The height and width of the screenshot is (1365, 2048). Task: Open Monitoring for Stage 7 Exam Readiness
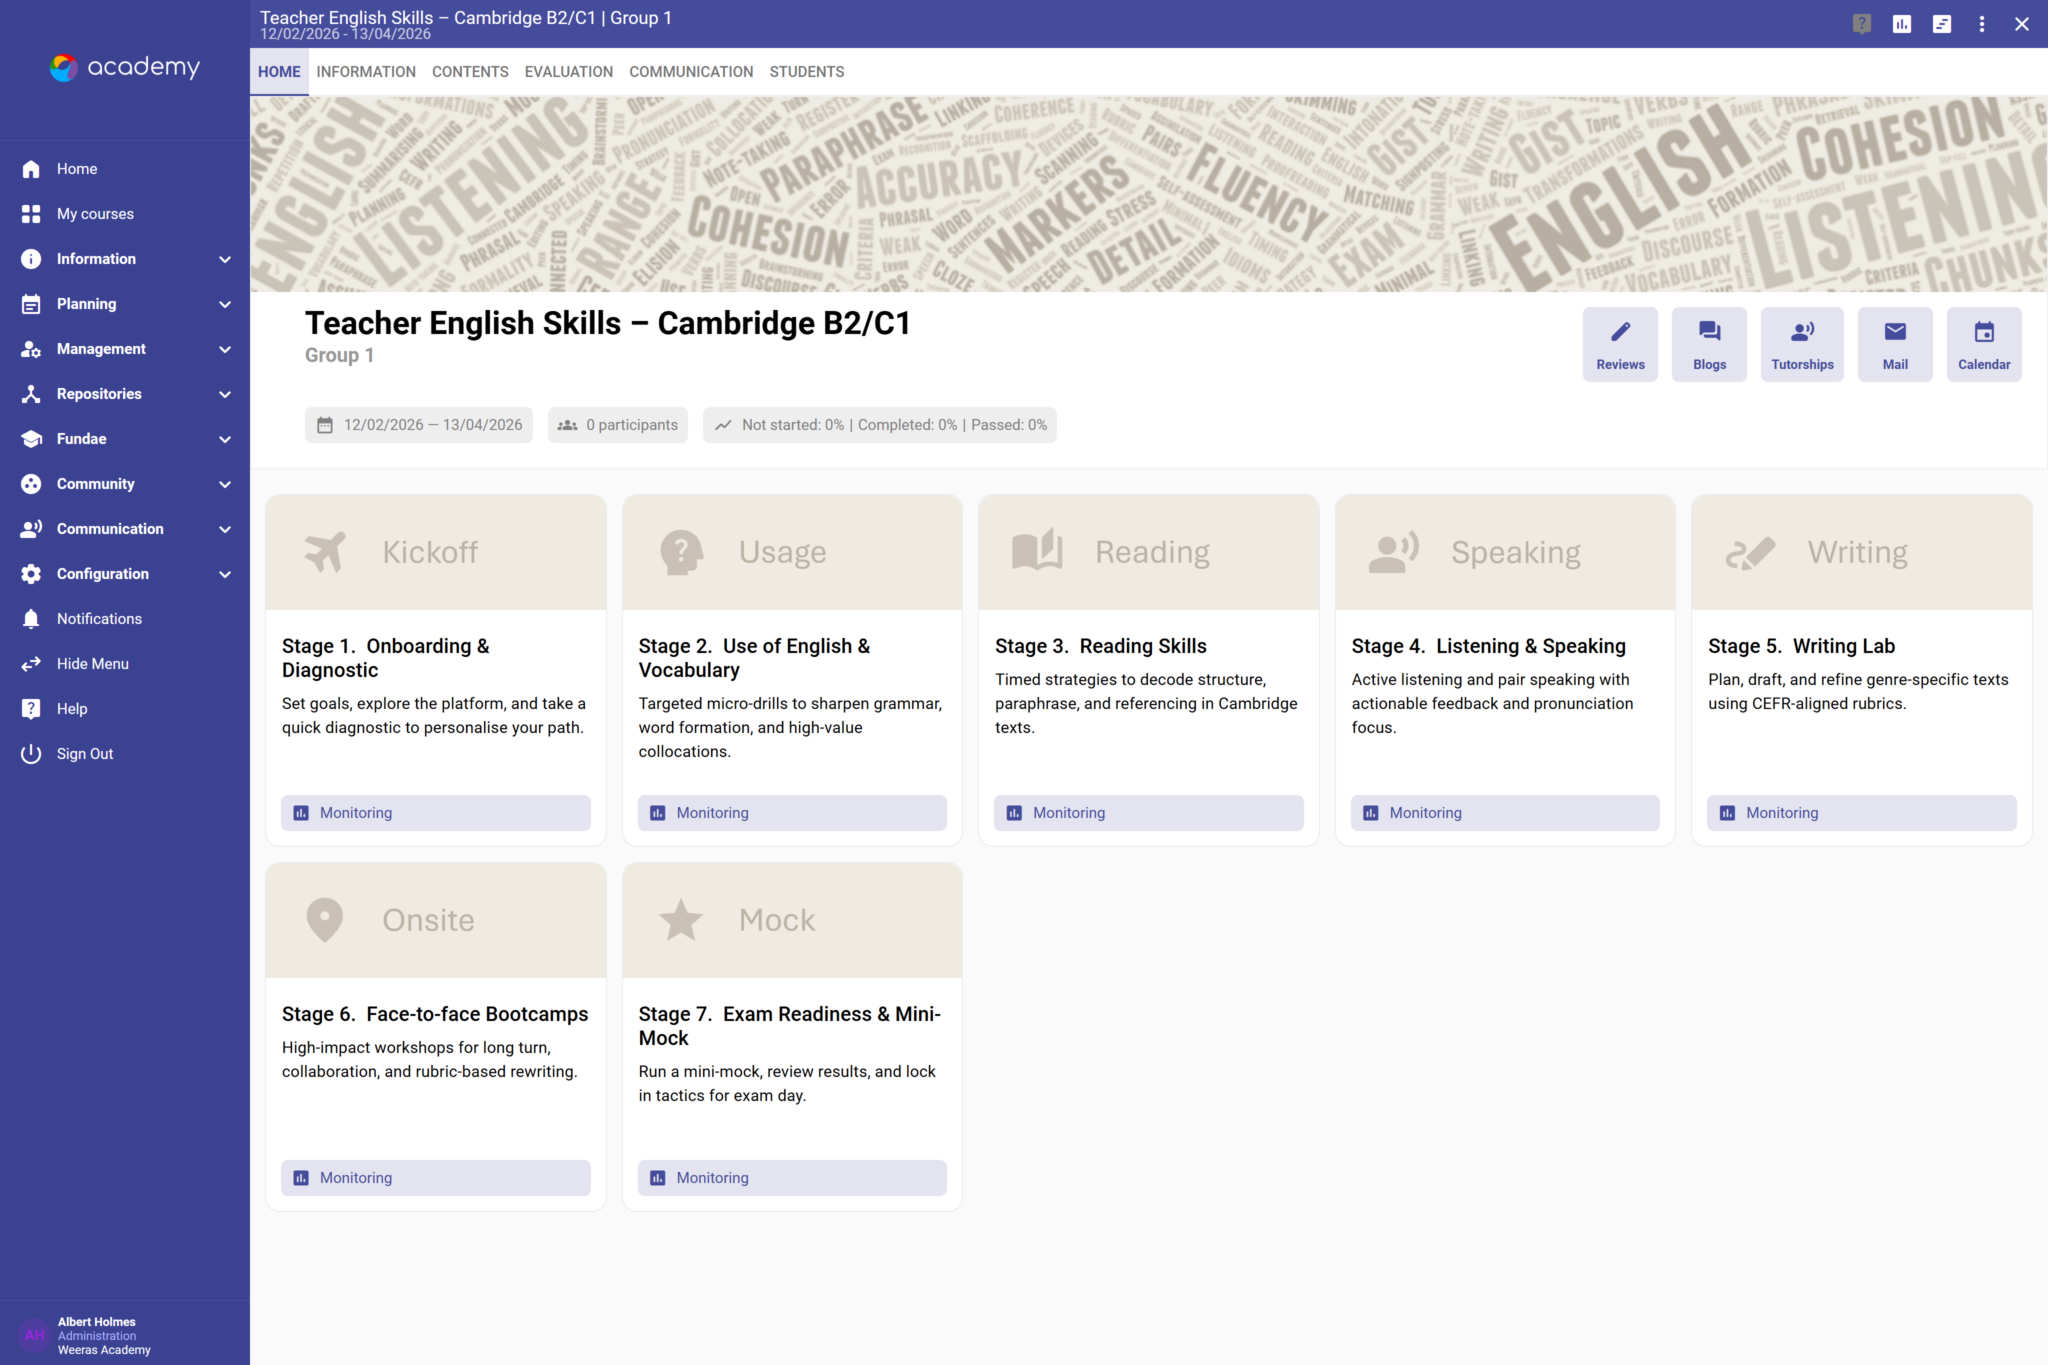tap(791, 1177)
